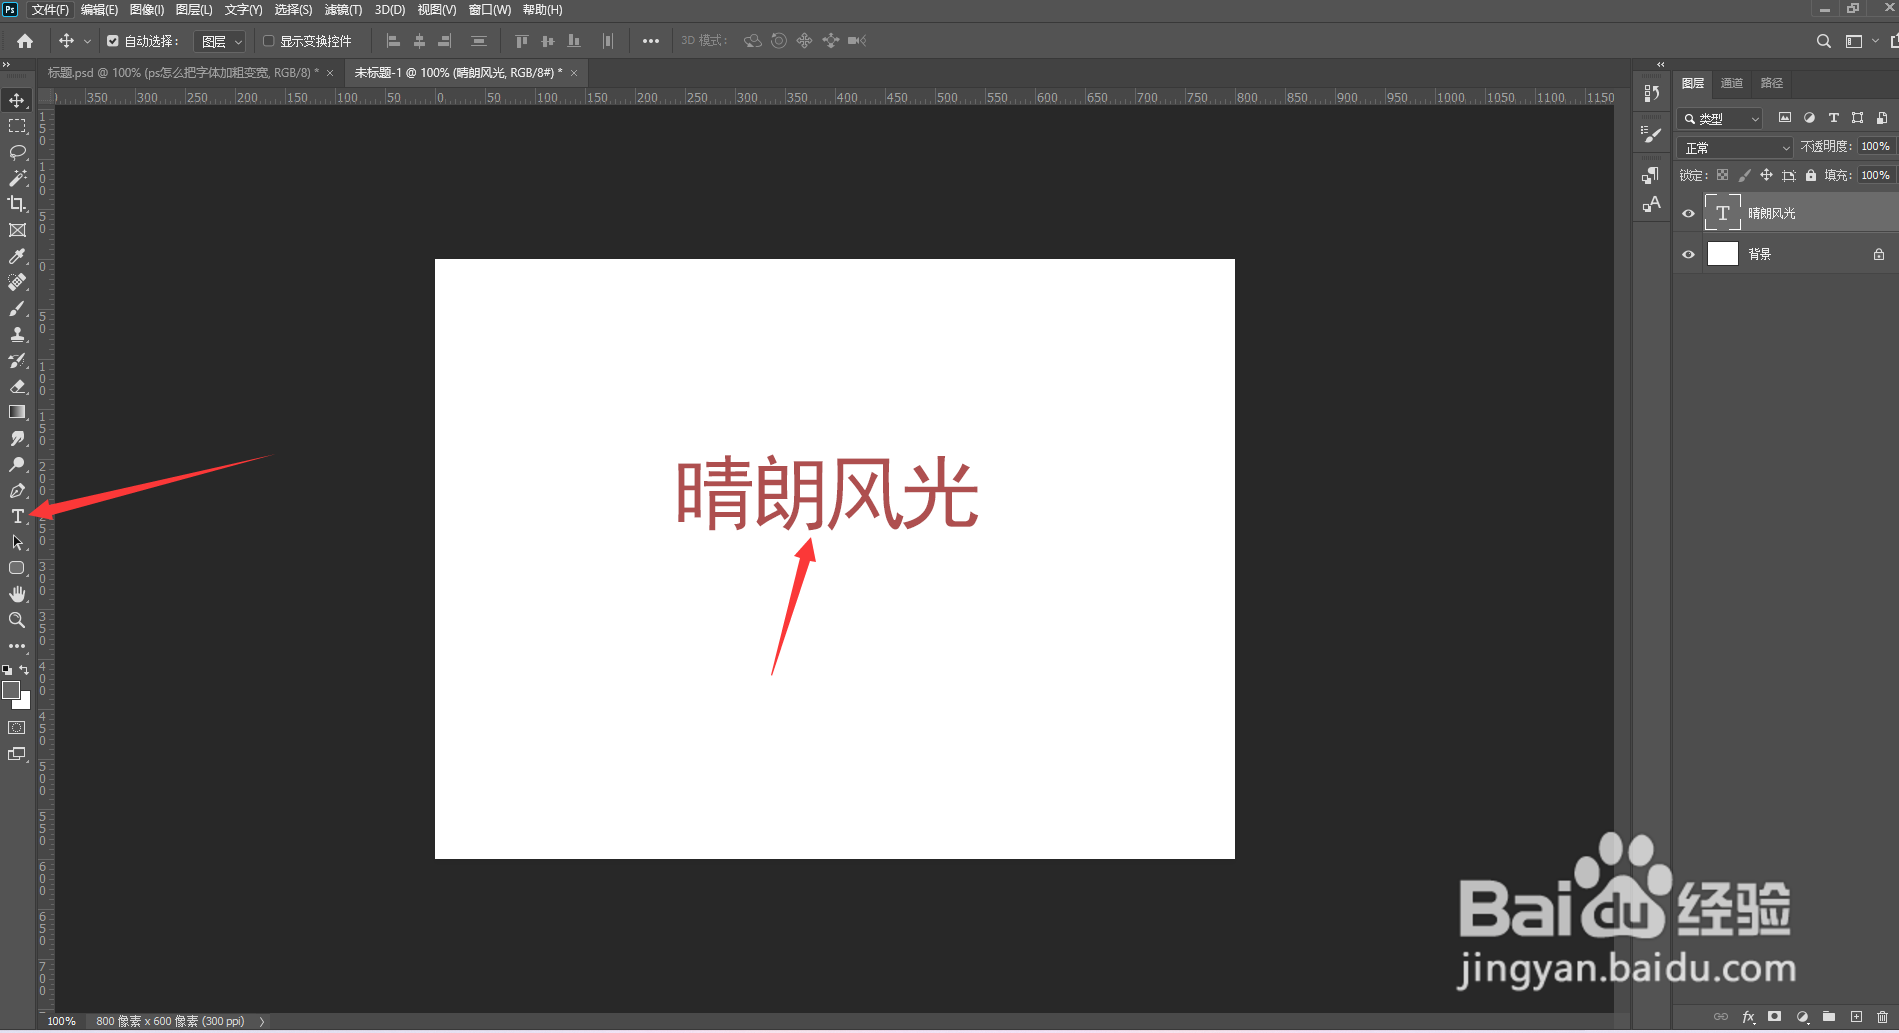Pick the Eyedropper tool
The height and width of the screenshot is (1033, 1899).
pyautogui.click(x=17, y=256)
